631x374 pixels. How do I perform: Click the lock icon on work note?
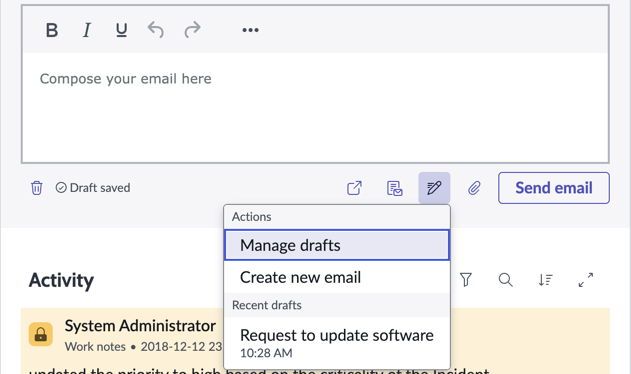coord(41,334)
